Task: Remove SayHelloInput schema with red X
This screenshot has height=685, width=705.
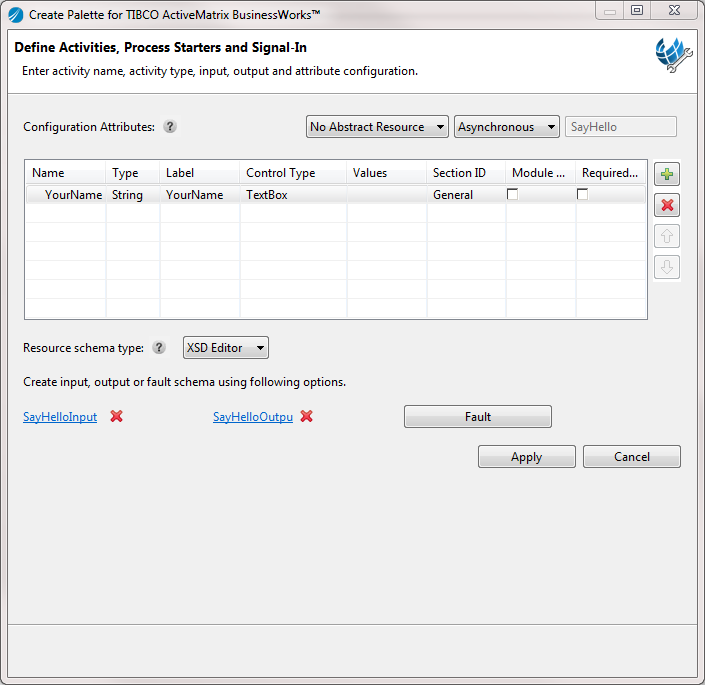Action: 116,416
